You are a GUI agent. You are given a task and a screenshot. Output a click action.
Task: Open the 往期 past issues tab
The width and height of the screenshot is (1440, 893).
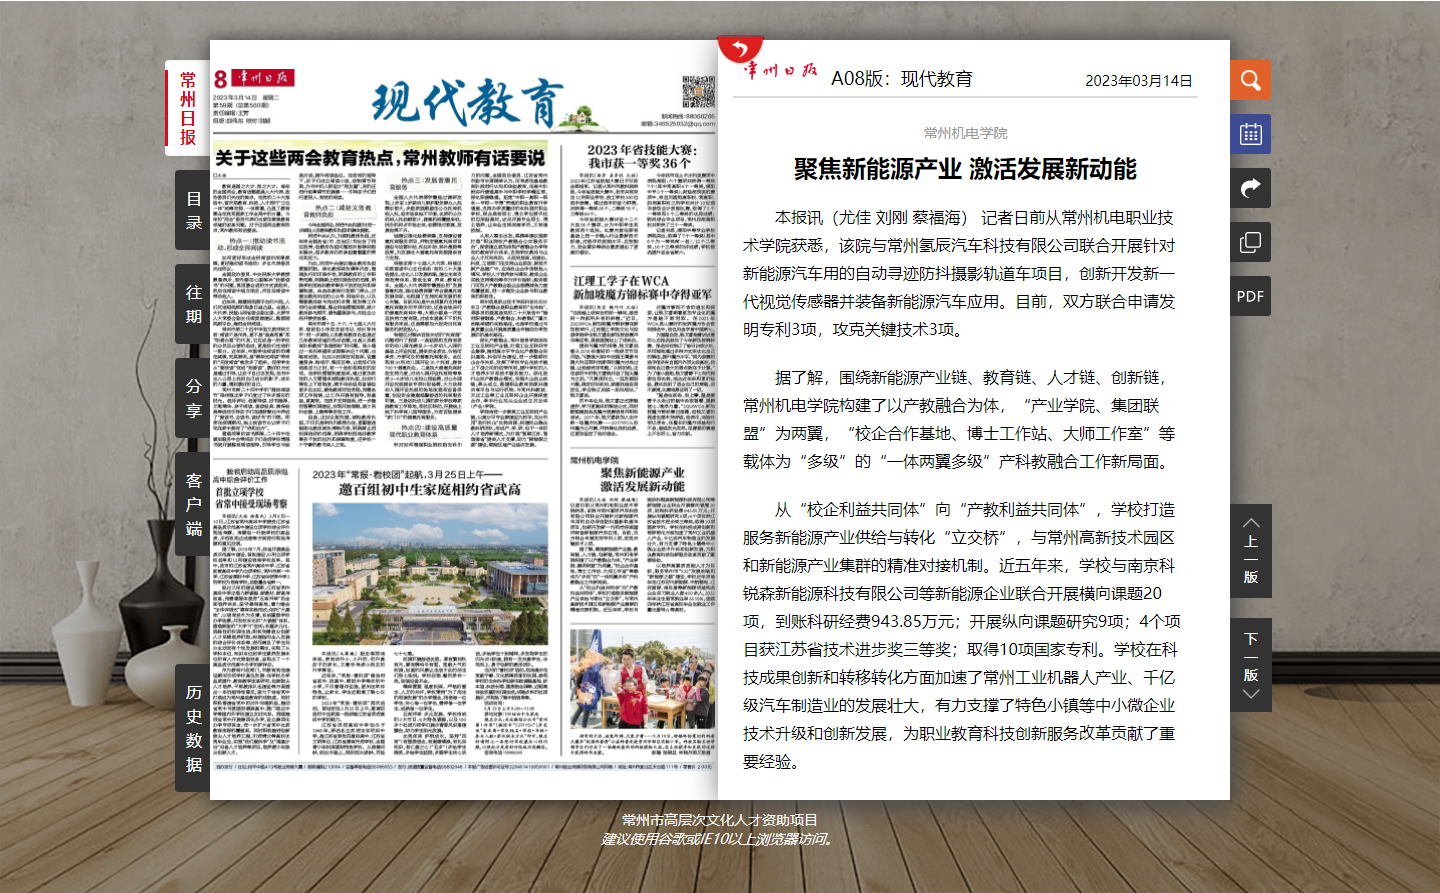[x=193, y=304]
